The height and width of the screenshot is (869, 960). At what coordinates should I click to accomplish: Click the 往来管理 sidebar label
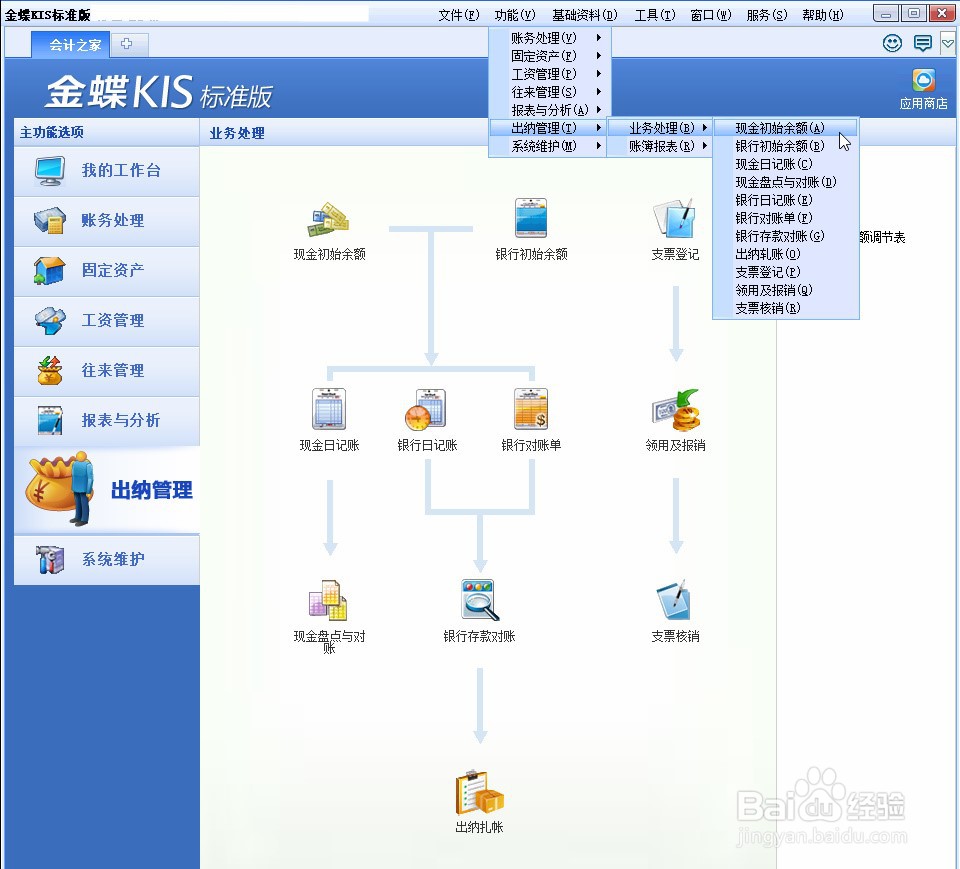pos(113,371)
